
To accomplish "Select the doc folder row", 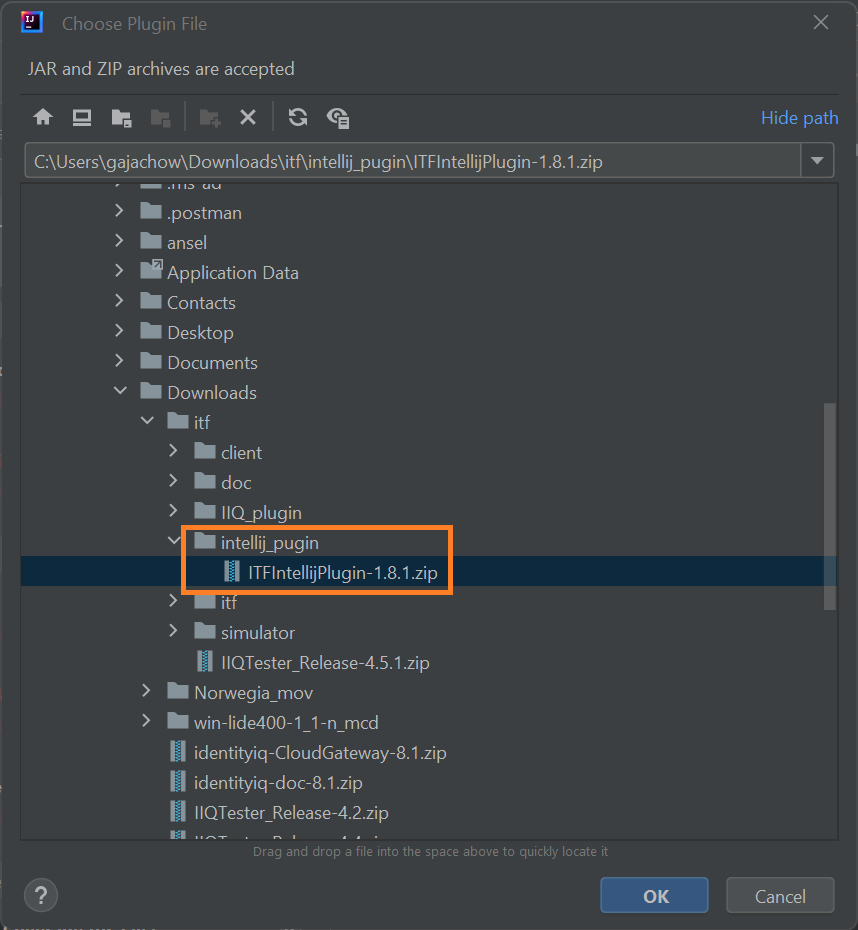I will [428, 483].
